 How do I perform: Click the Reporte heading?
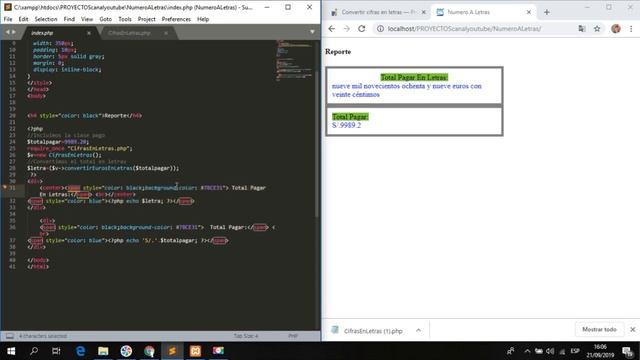(338, 52)
